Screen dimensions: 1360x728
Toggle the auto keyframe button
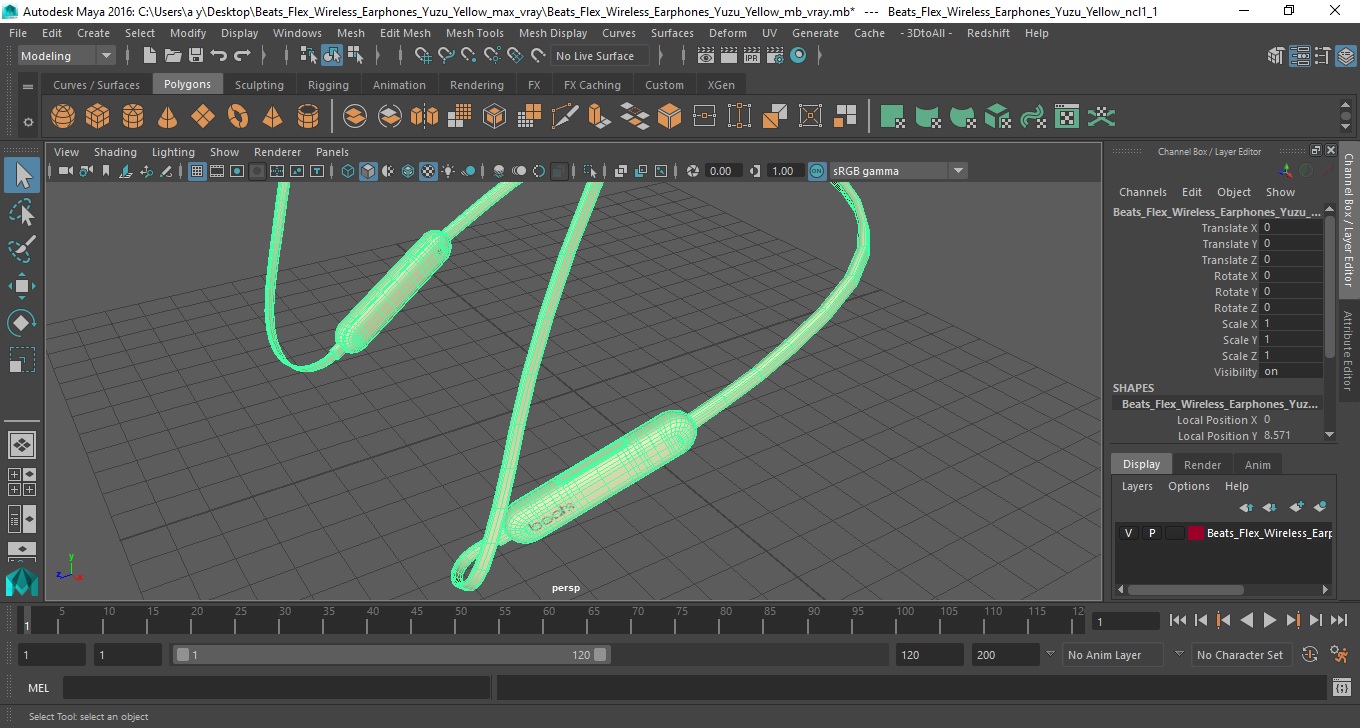(x=1310, y=655)
